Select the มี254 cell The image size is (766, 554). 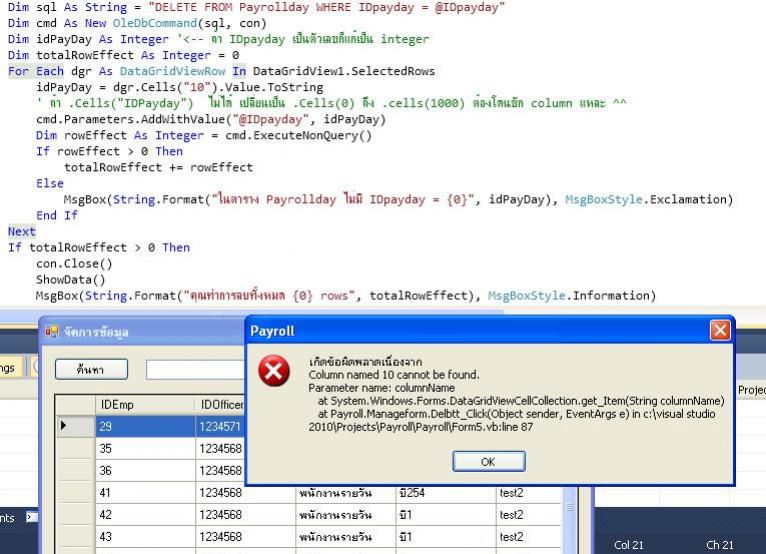[x=446, y=492]
